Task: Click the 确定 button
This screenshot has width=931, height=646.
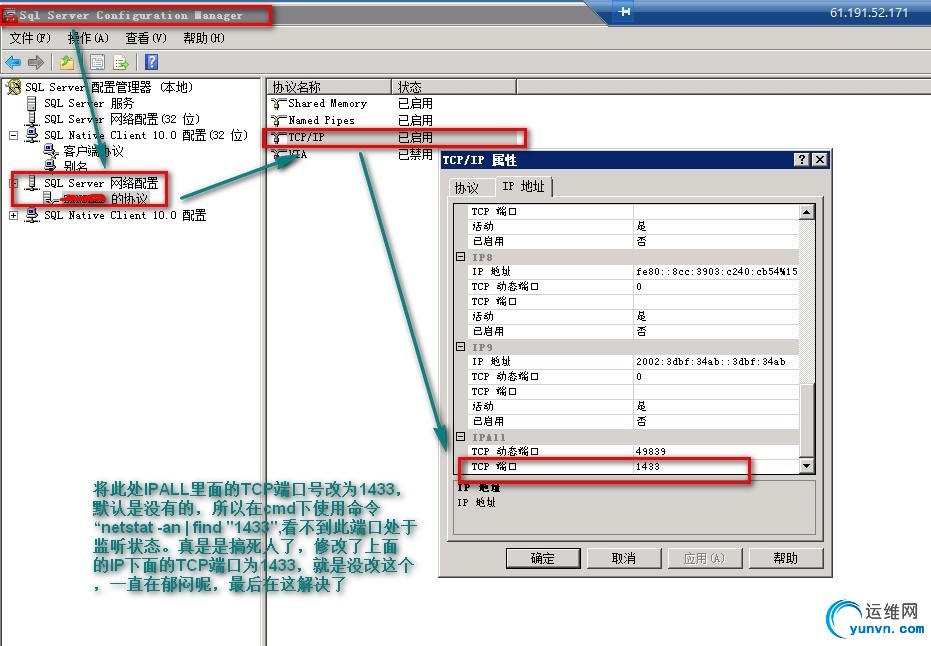Action: 543,558
